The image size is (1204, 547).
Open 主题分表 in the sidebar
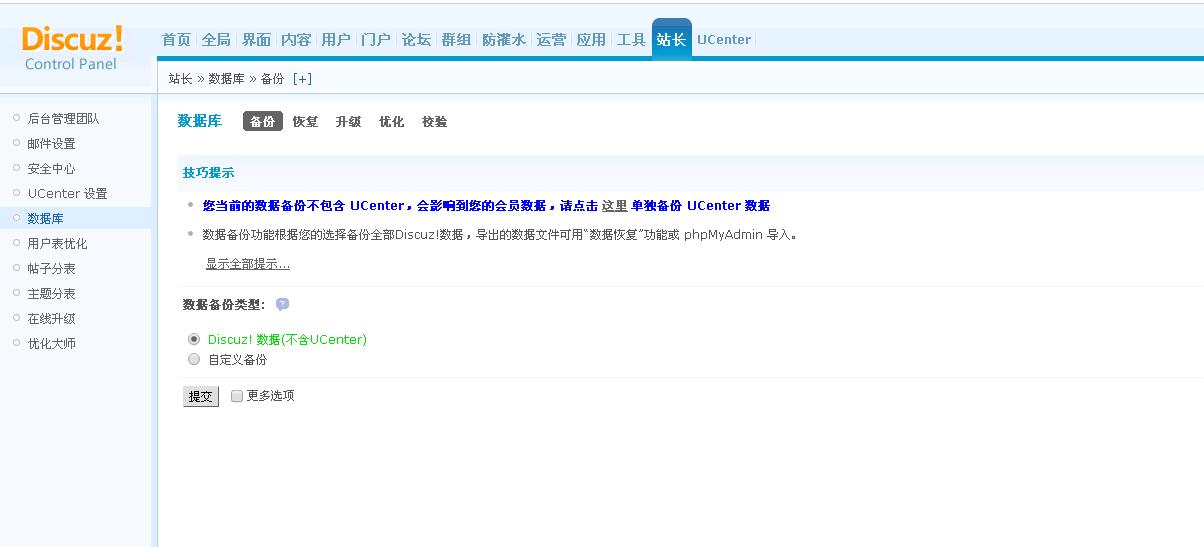(51, 293)
